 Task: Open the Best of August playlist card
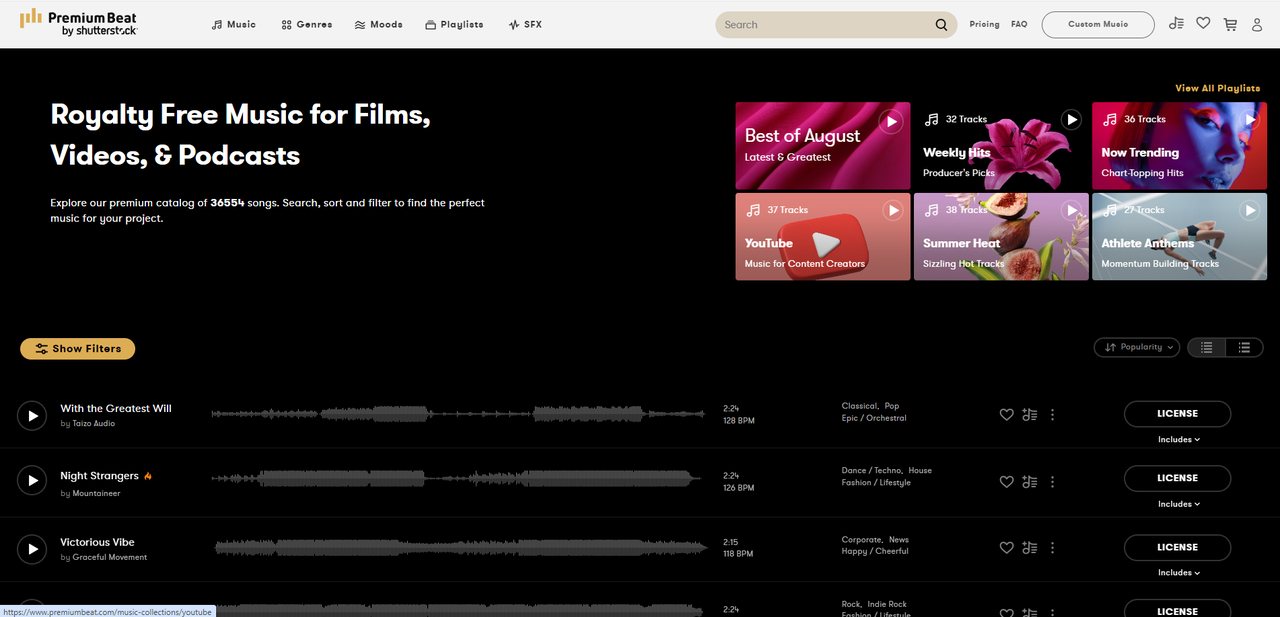click(823, 146)
